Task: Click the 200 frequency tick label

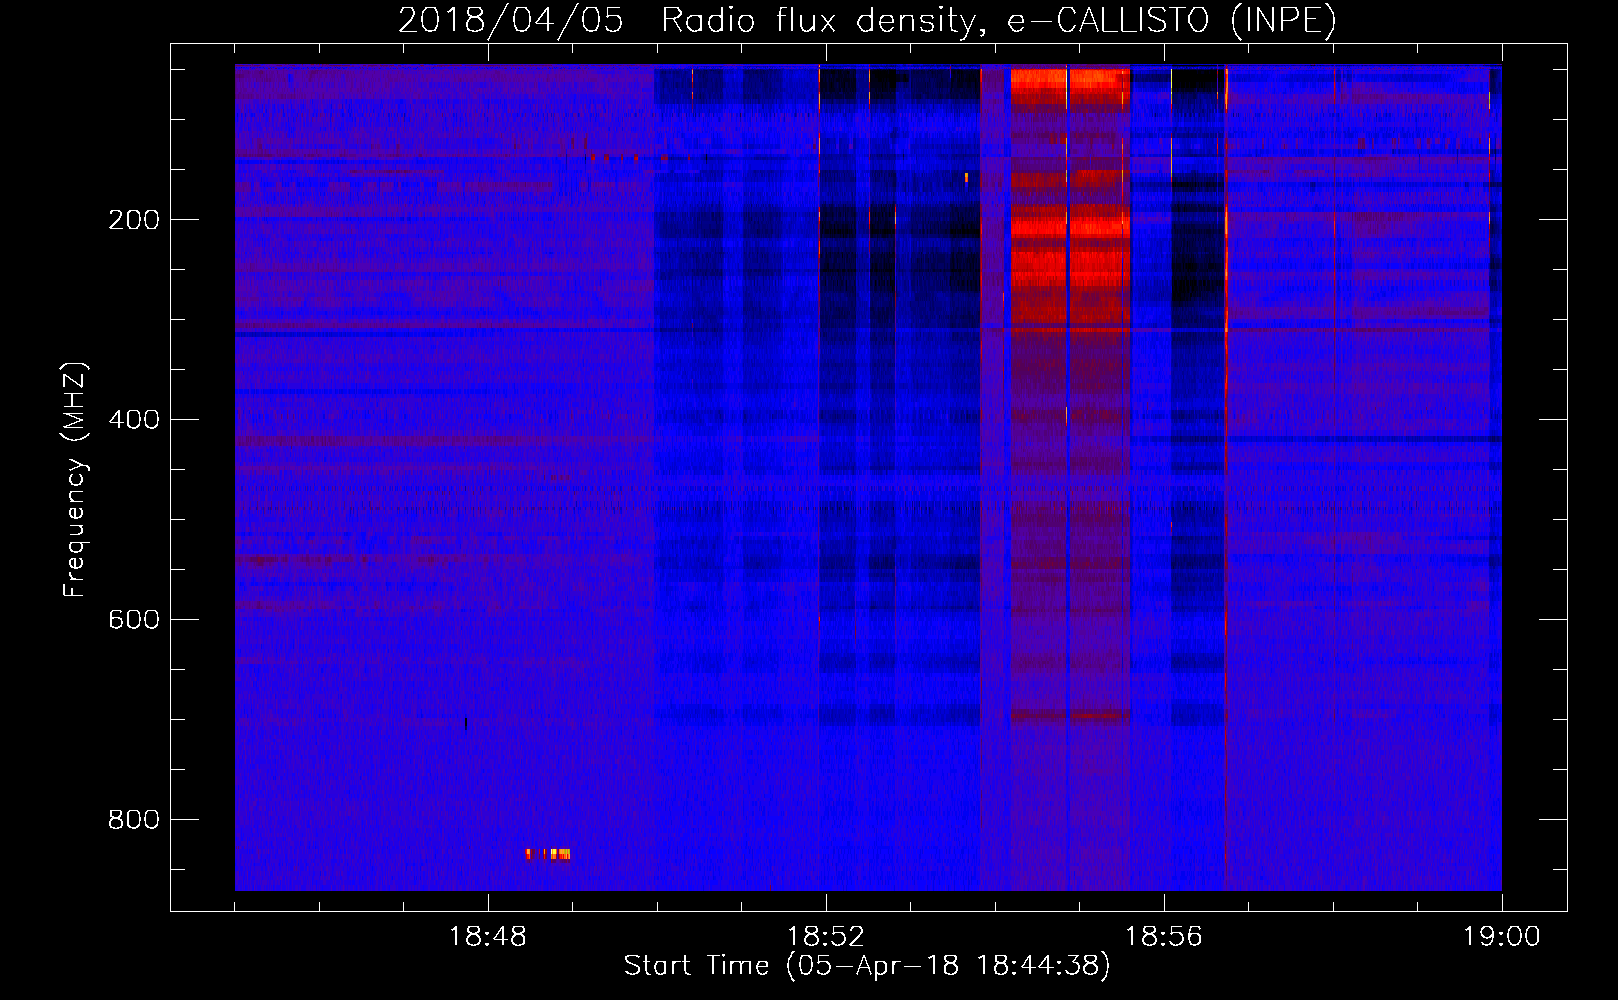Action: 134,220
